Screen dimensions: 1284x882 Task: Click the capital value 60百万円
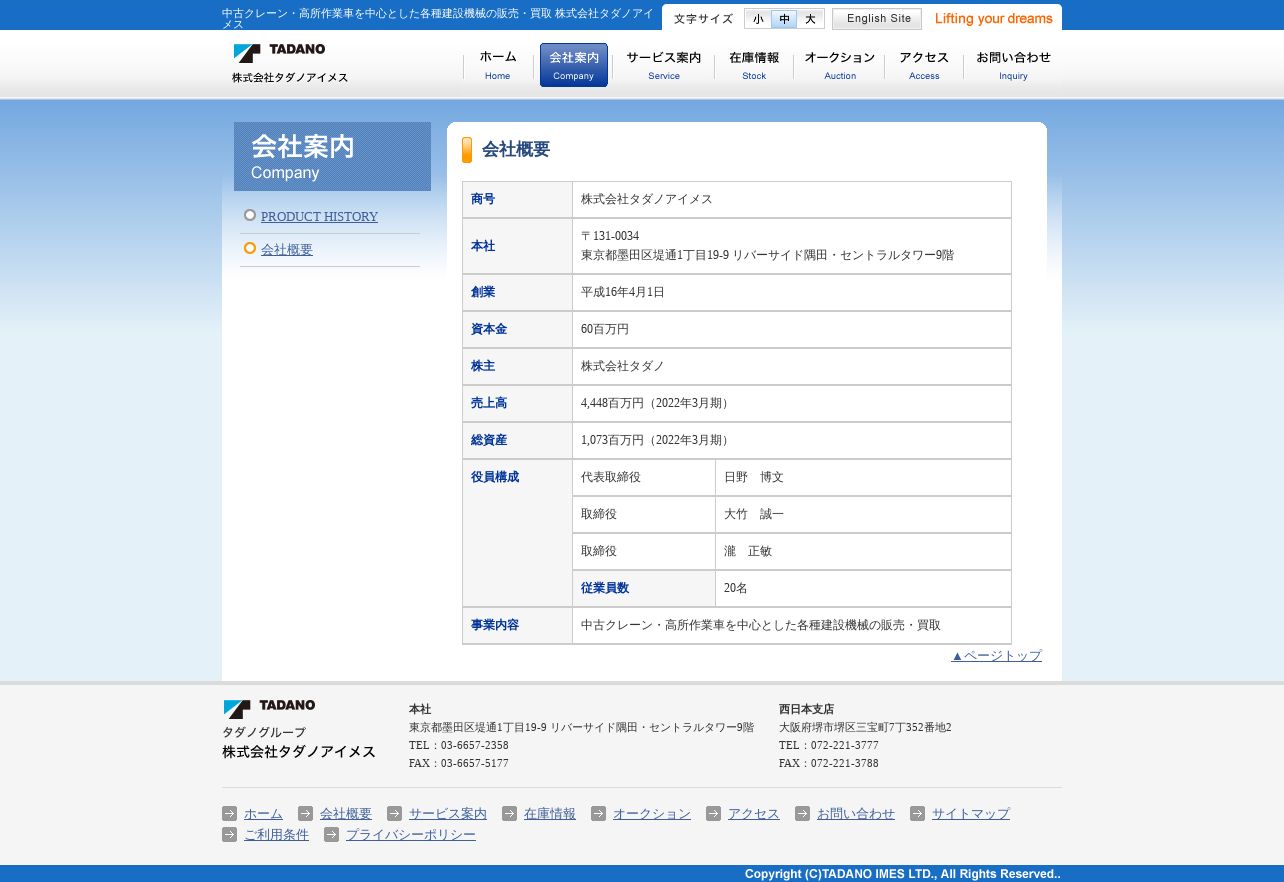[x=605, y=330]
